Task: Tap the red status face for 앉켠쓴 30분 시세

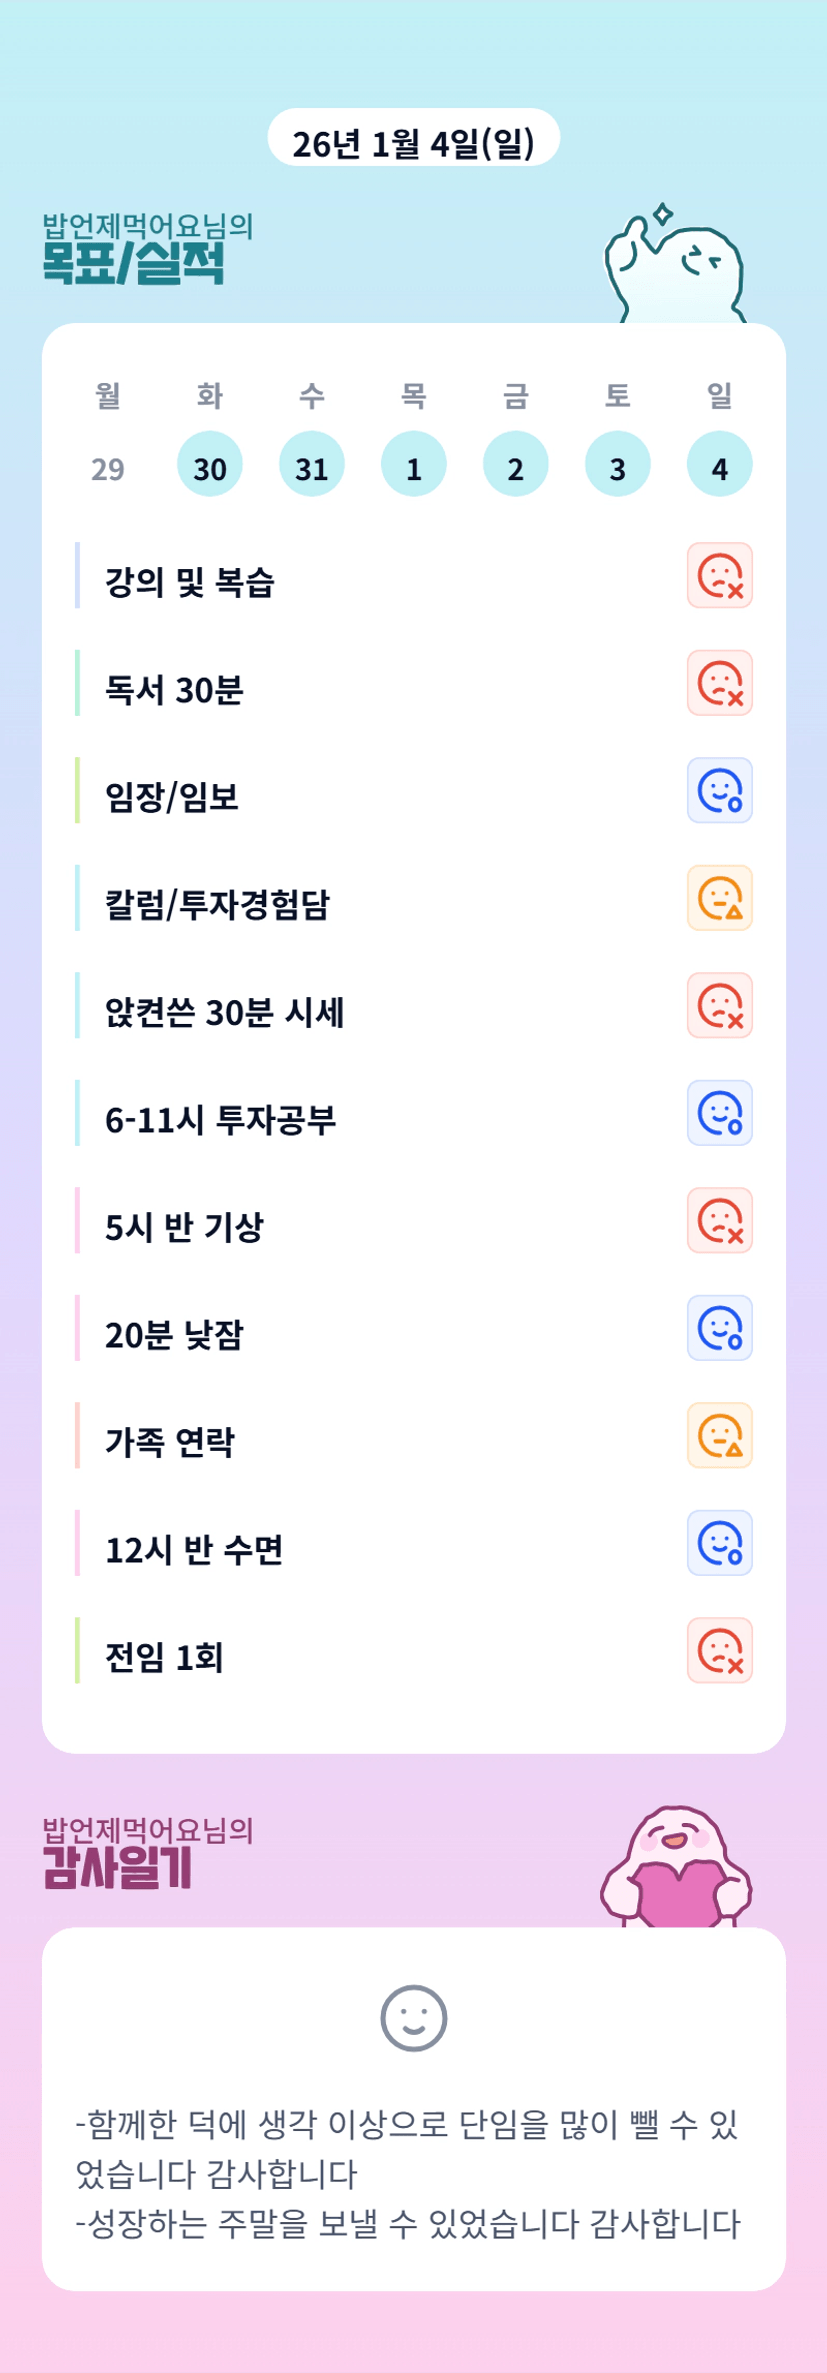Action: 719,1005
